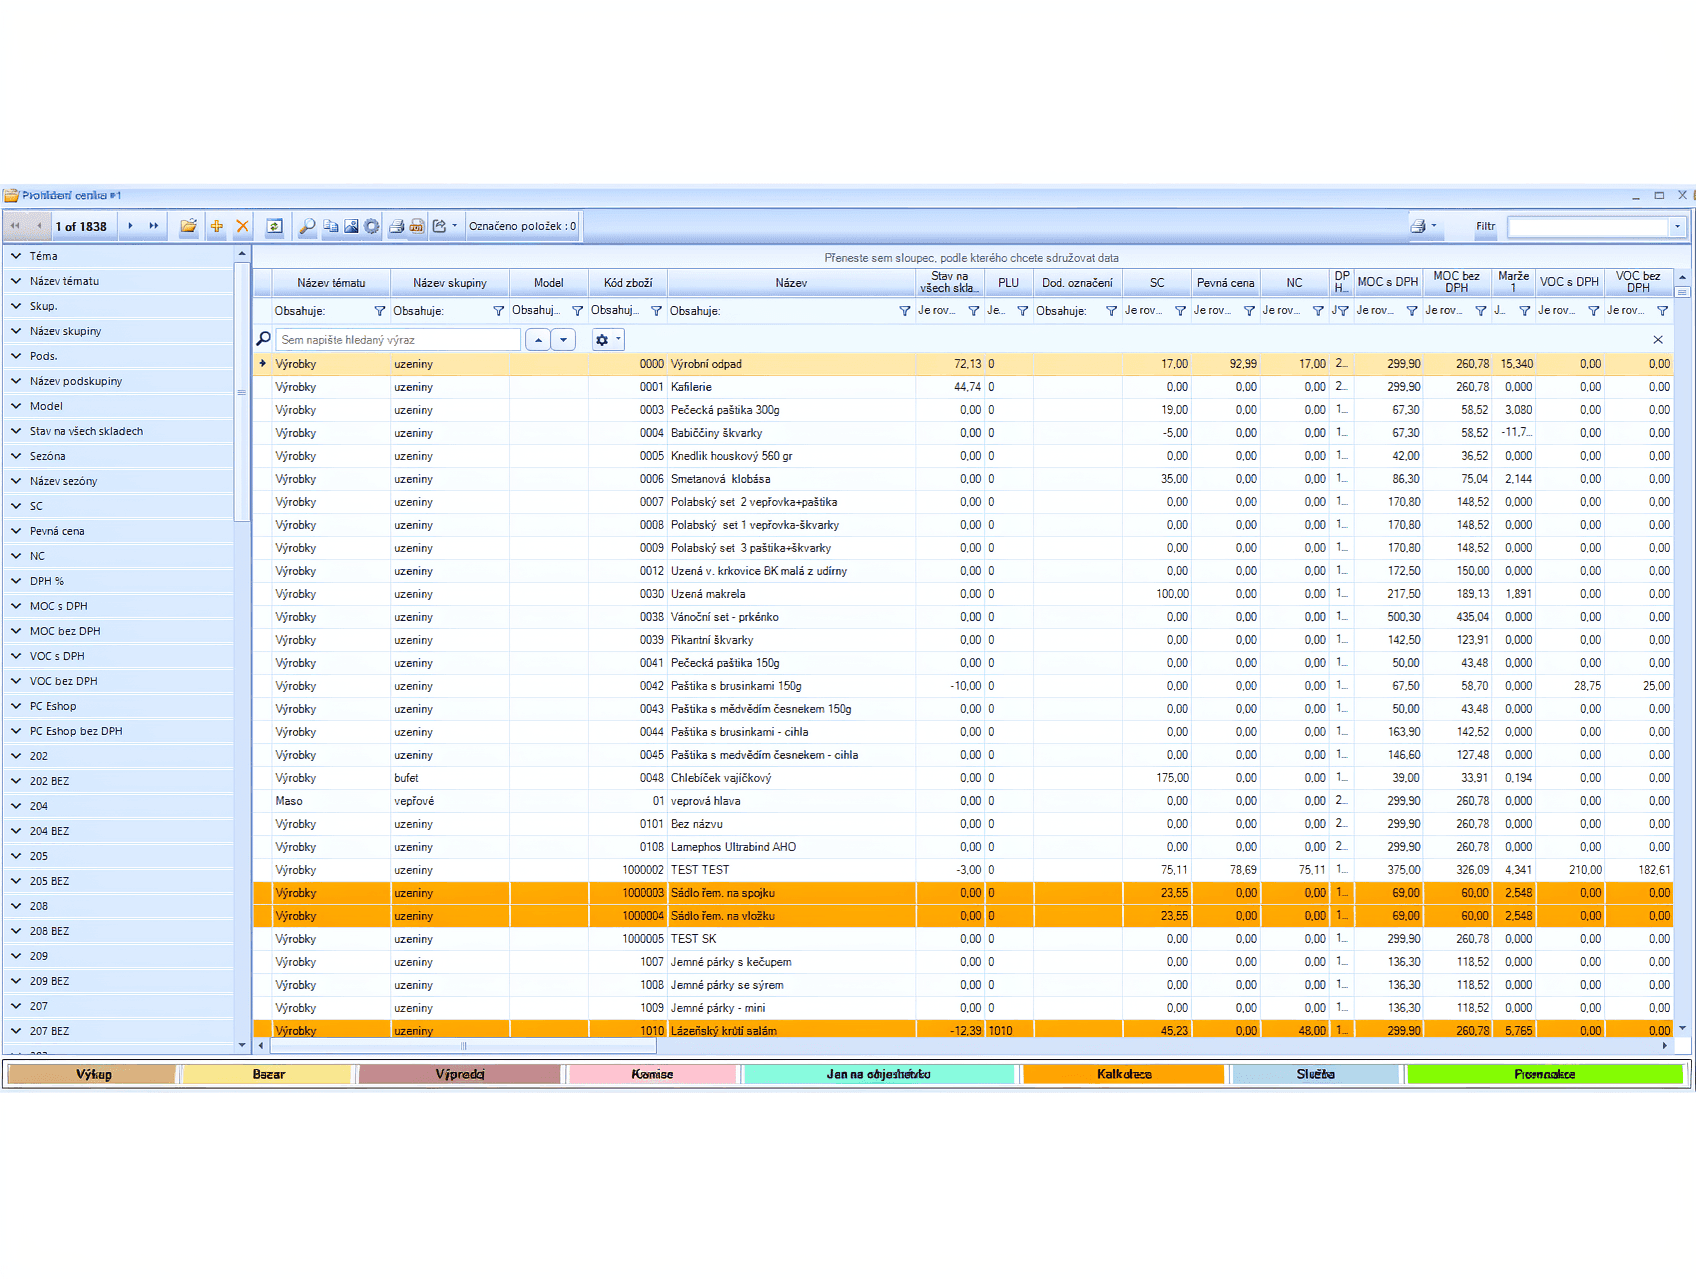Select the Jen na objednávku legend
The height and width of the screenshot is (1280, 1696).
point(879,1074)
